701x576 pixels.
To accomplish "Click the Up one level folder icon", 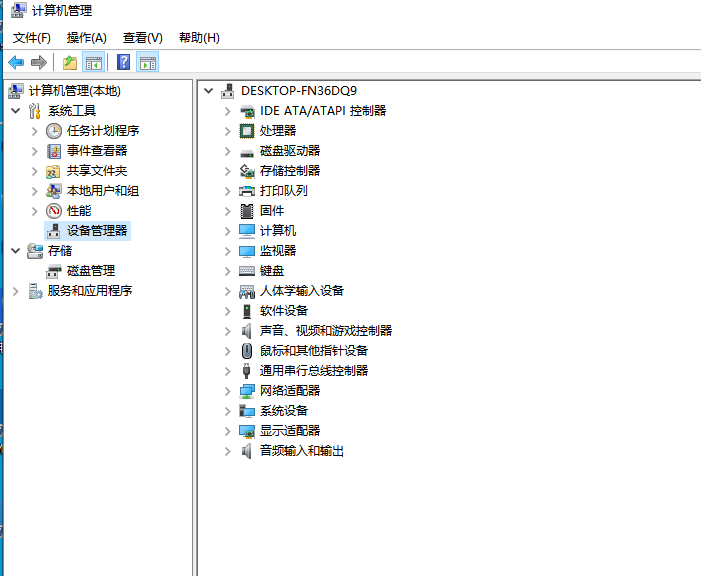I will click(x=70, y=62).
